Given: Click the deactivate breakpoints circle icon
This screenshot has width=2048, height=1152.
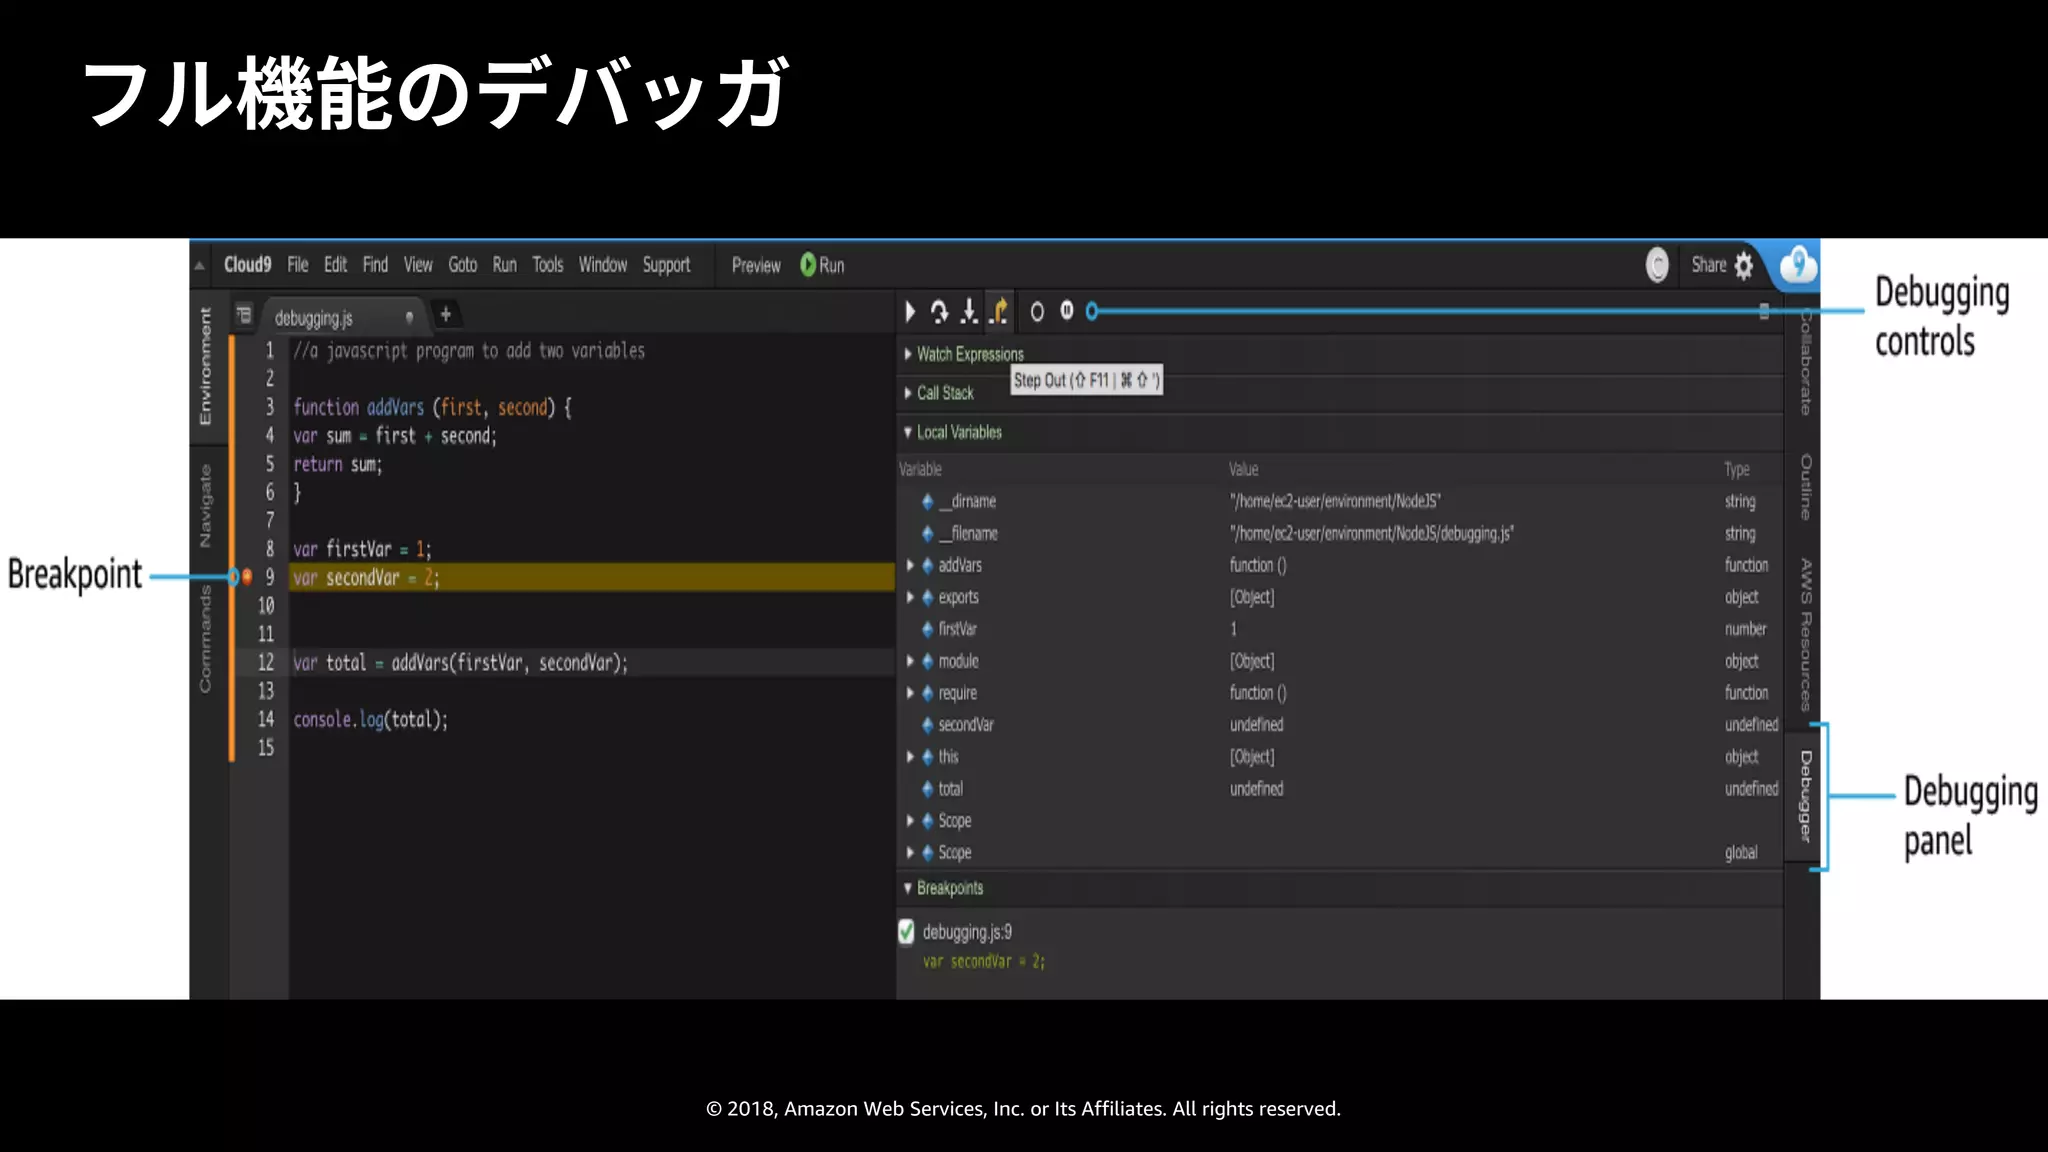Looking at the screenshot, I should click(1037, 312).
